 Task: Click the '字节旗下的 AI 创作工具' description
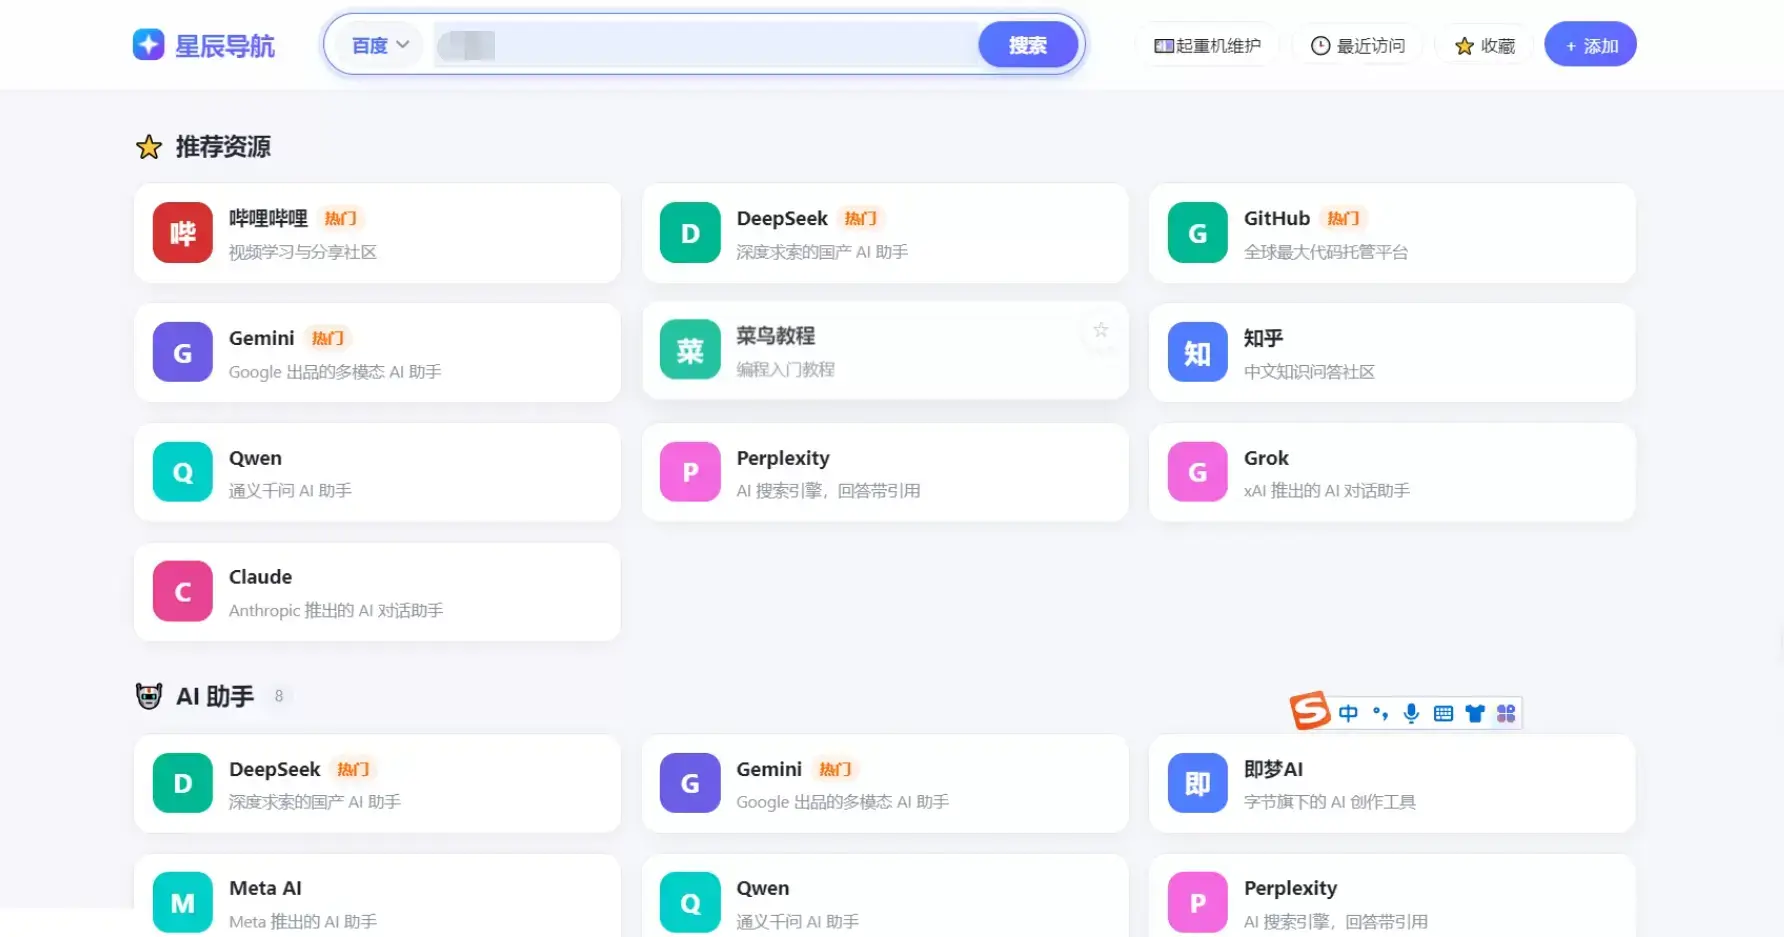[x=1330, y=802]
